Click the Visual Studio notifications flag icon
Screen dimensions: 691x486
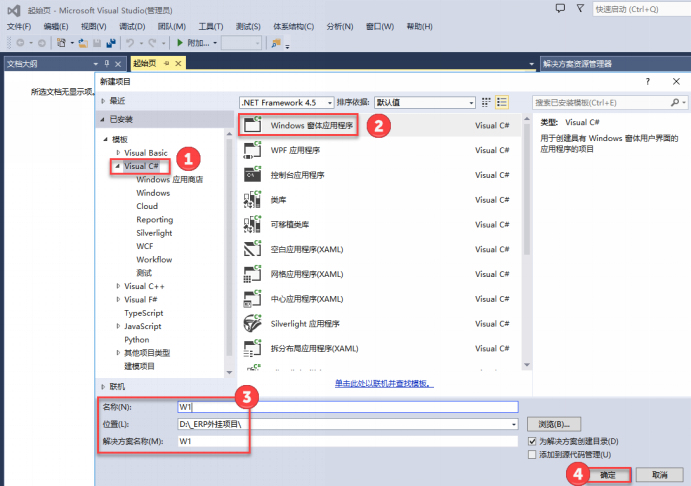click(x=578, y=9)
